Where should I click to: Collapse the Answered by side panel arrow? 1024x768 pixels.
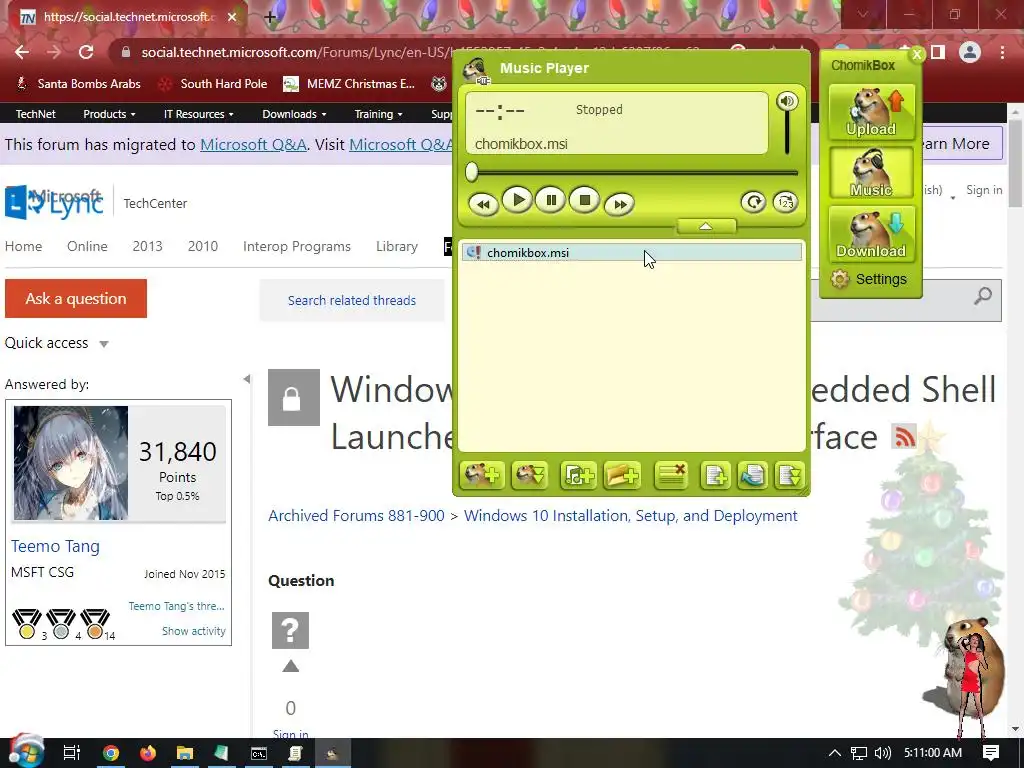247,379
